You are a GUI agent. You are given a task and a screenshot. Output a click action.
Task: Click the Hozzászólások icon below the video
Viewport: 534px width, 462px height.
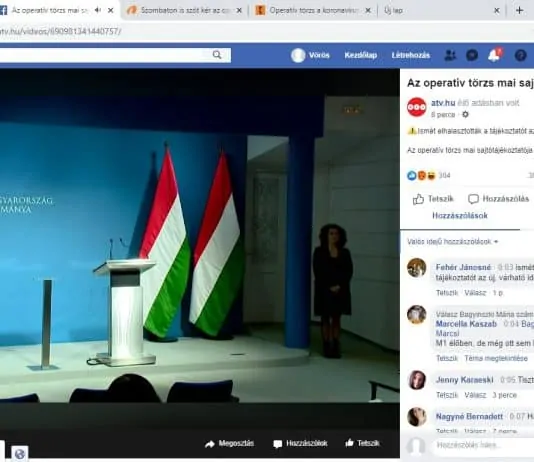coord(278,444)
